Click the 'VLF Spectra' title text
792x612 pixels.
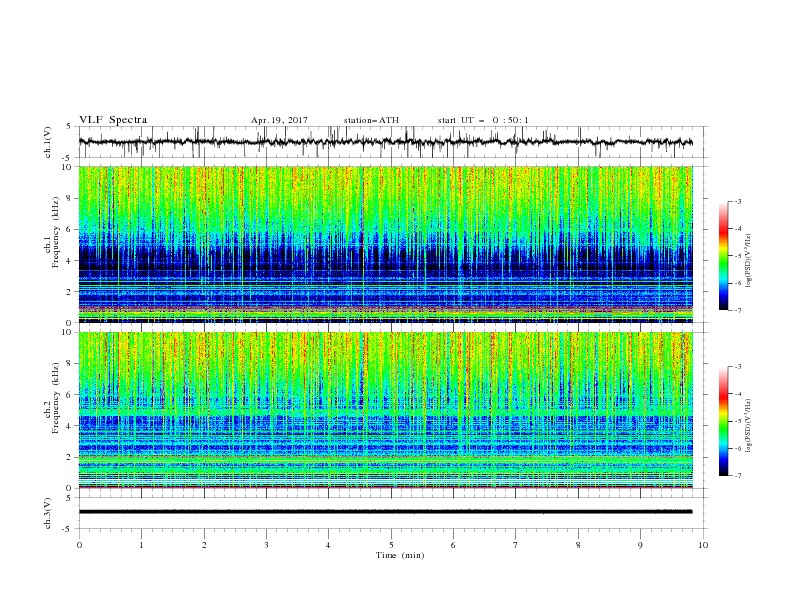click(113, 120)
